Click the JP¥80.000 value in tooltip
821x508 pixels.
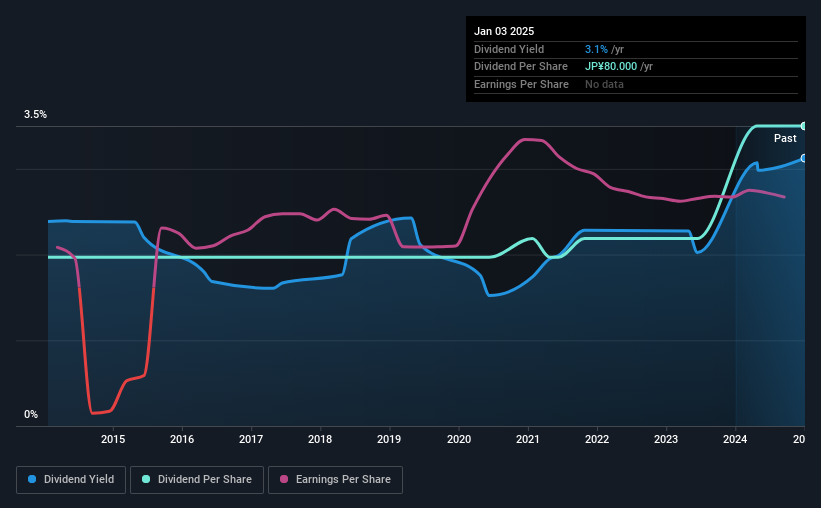[x=611, y=67]
